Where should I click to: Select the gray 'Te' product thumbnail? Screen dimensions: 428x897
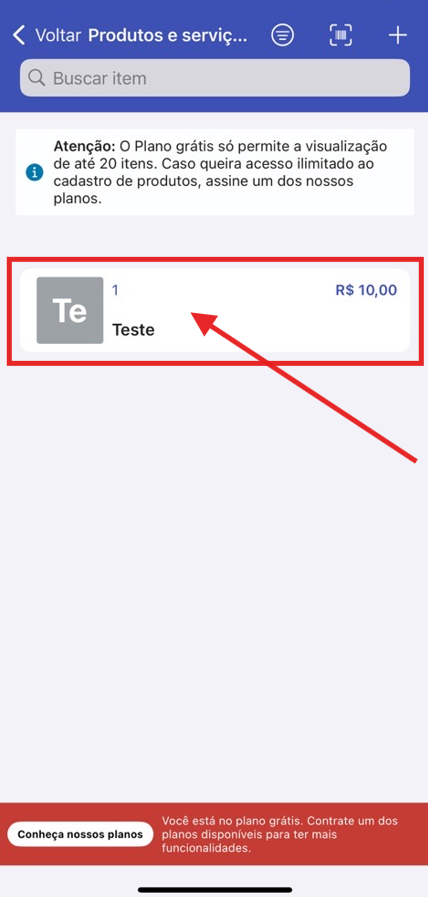tap(70, 311)
